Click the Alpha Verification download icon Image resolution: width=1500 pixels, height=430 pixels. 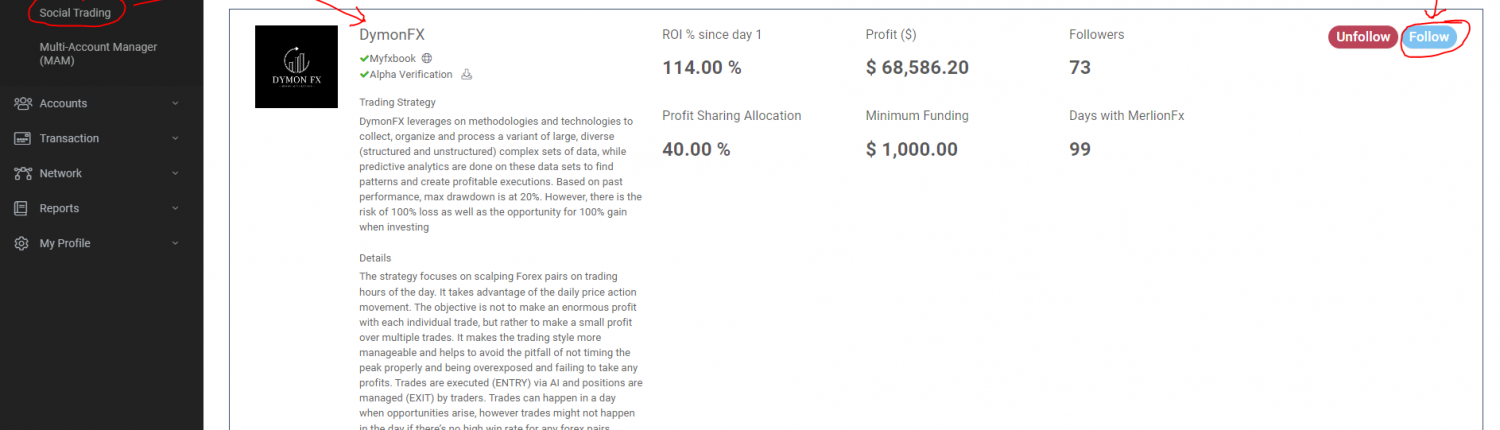tap(466, 74)
